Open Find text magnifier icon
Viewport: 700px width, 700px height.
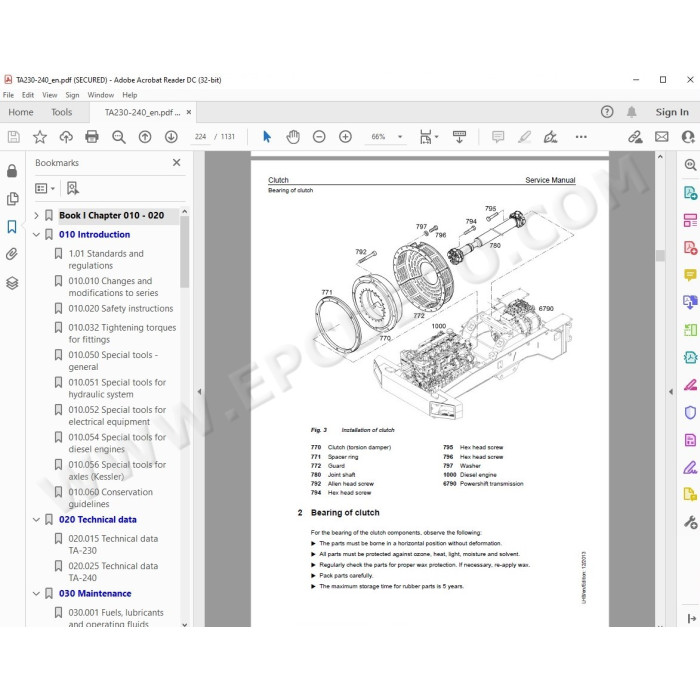tap(118, 137)
